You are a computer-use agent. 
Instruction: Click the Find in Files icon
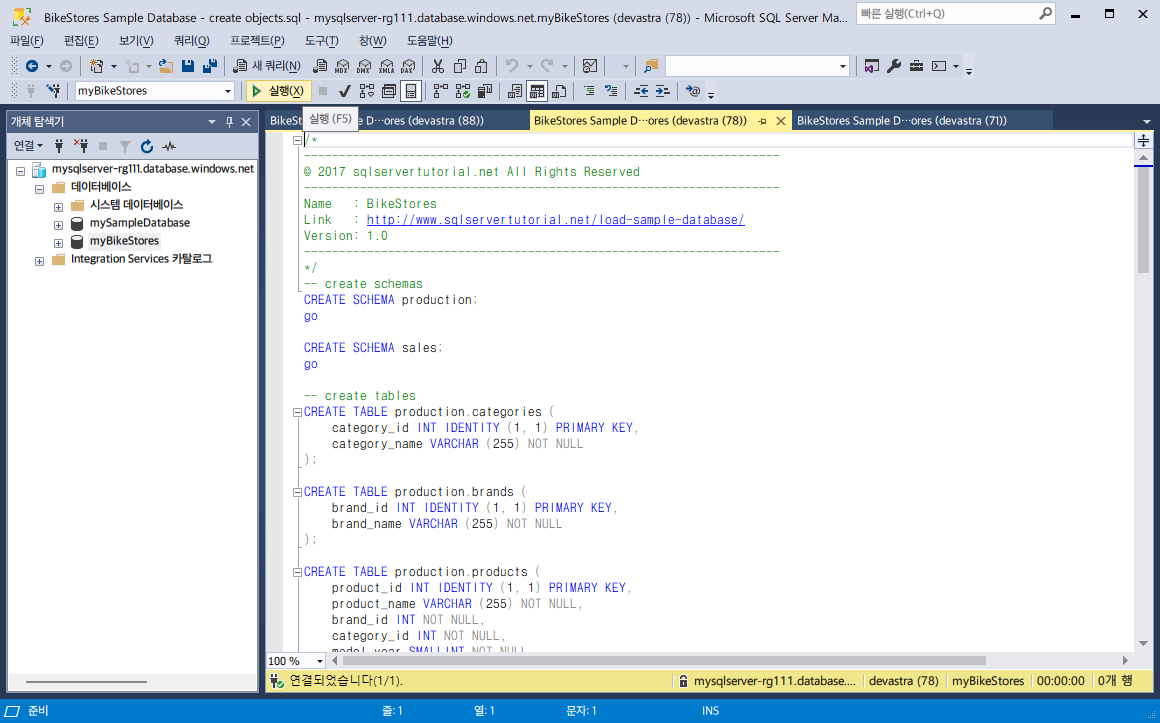(650, 67)
